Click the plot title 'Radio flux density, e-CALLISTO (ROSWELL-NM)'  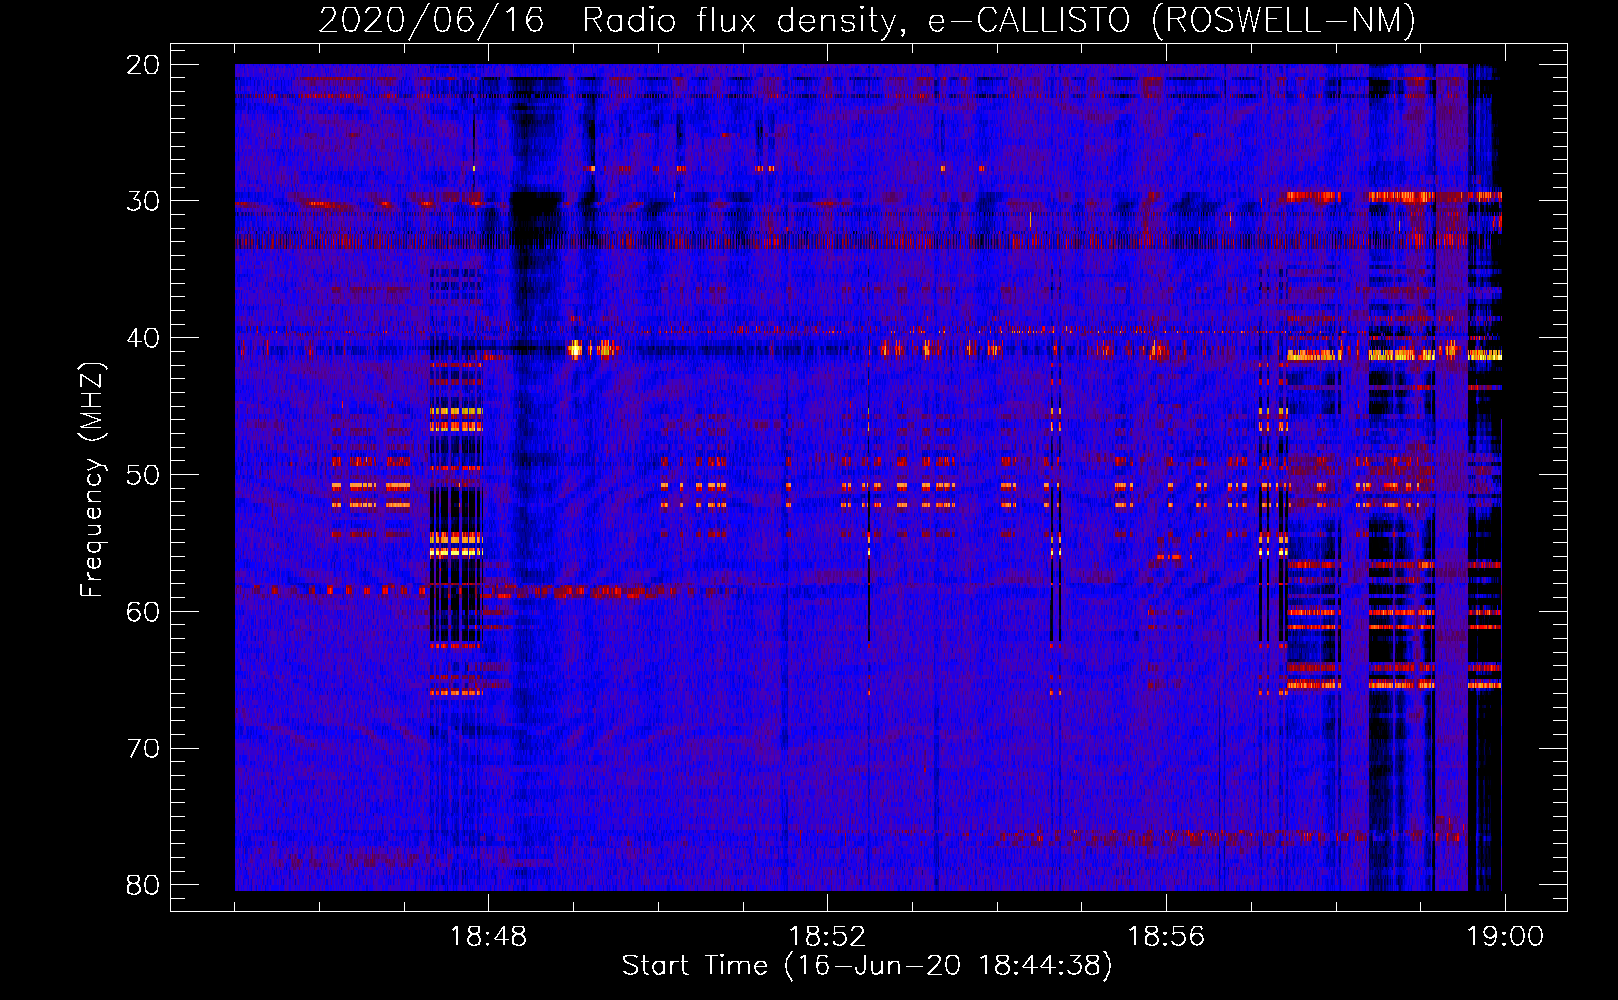point(999,20)
